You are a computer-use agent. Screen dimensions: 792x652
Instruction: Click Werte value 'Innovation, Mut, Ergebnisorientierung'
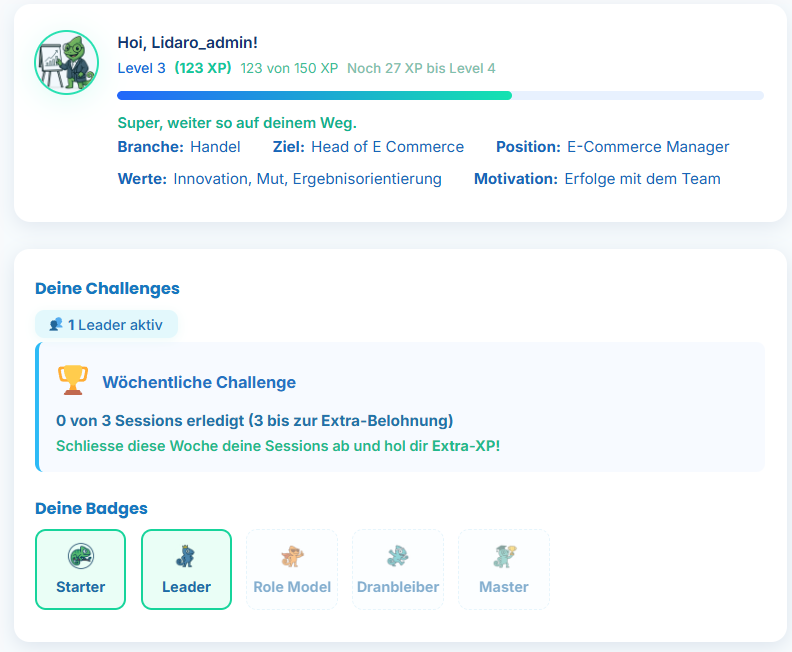(308, 179)
